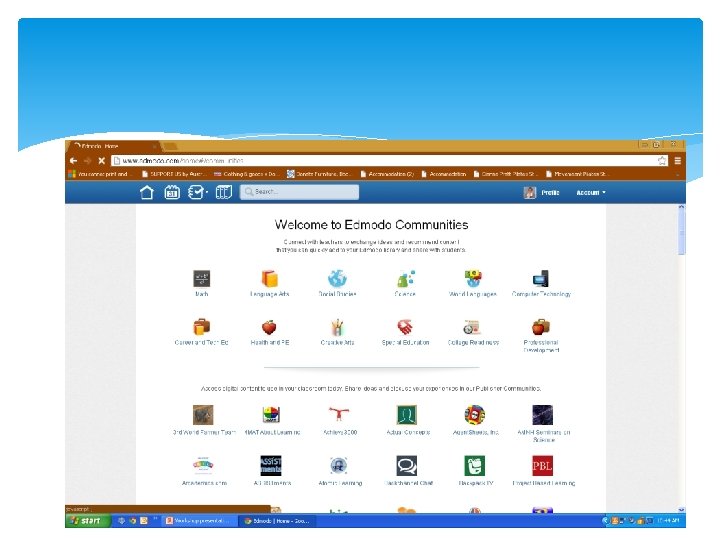This screenshot has height=540, width=720.
Task: Open the Science text link
Action: pos(405,294)
